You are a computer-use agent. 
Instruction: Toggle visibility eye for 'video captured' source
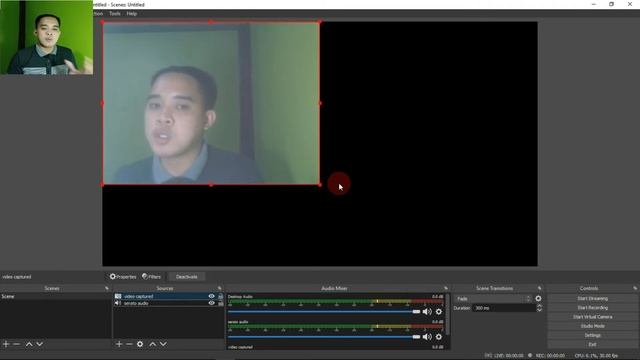211,296
